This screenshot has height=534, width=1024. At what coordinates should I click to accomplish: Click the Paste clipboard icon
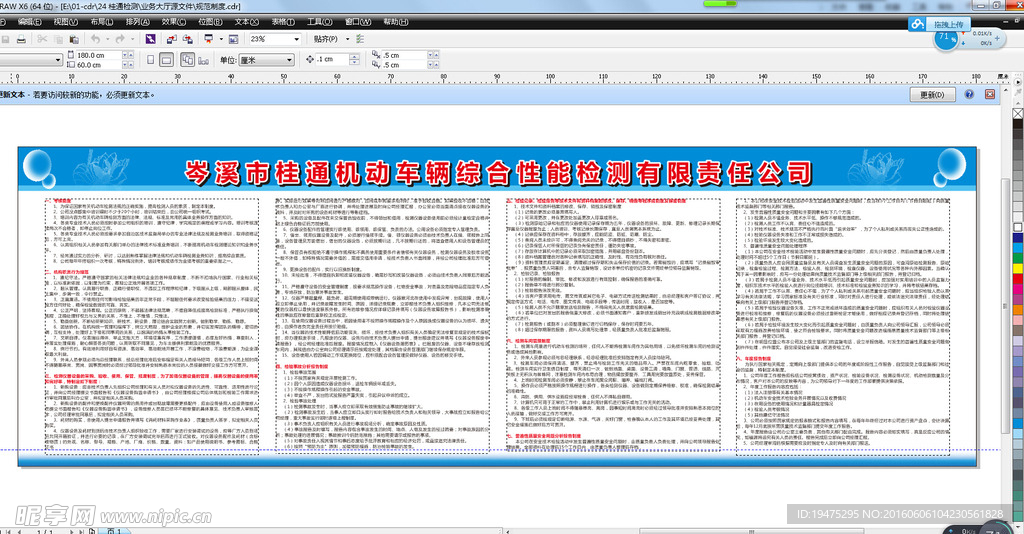coord(74,39)
